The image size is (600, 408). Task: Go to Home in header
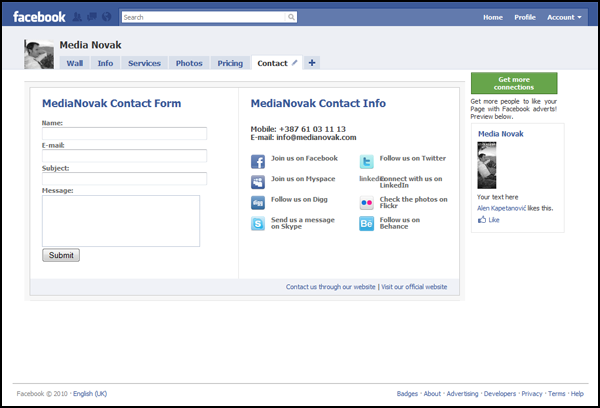[x=493, y=17]
